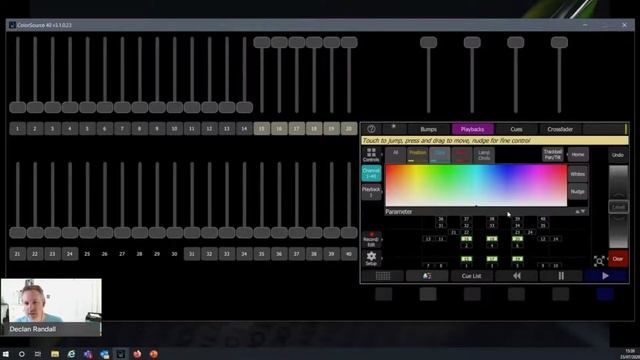
Task: Open the help question mark button
Action: point(371,129)
